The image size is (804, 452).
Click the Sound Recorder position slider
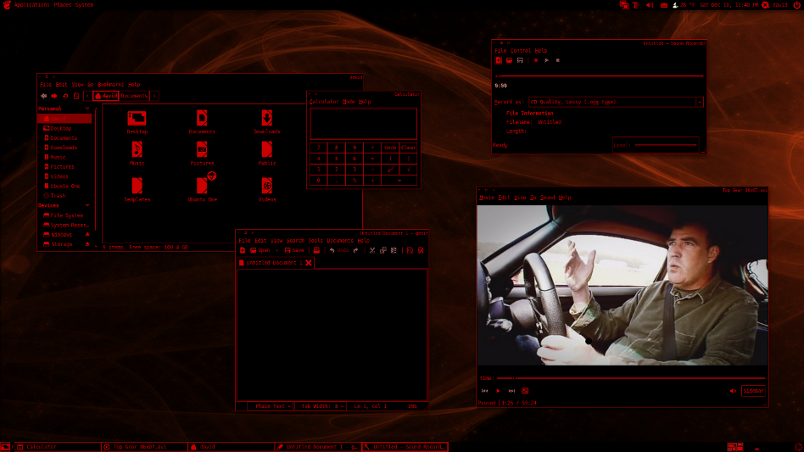599,76
